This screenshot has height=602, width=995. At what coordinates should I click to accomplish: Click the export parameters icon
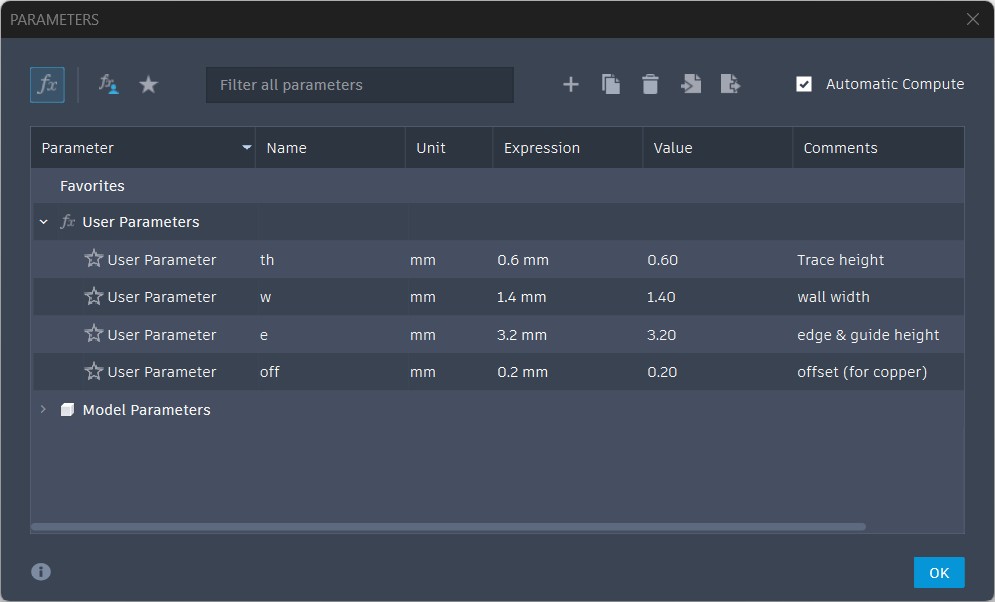tap(731, 85)
